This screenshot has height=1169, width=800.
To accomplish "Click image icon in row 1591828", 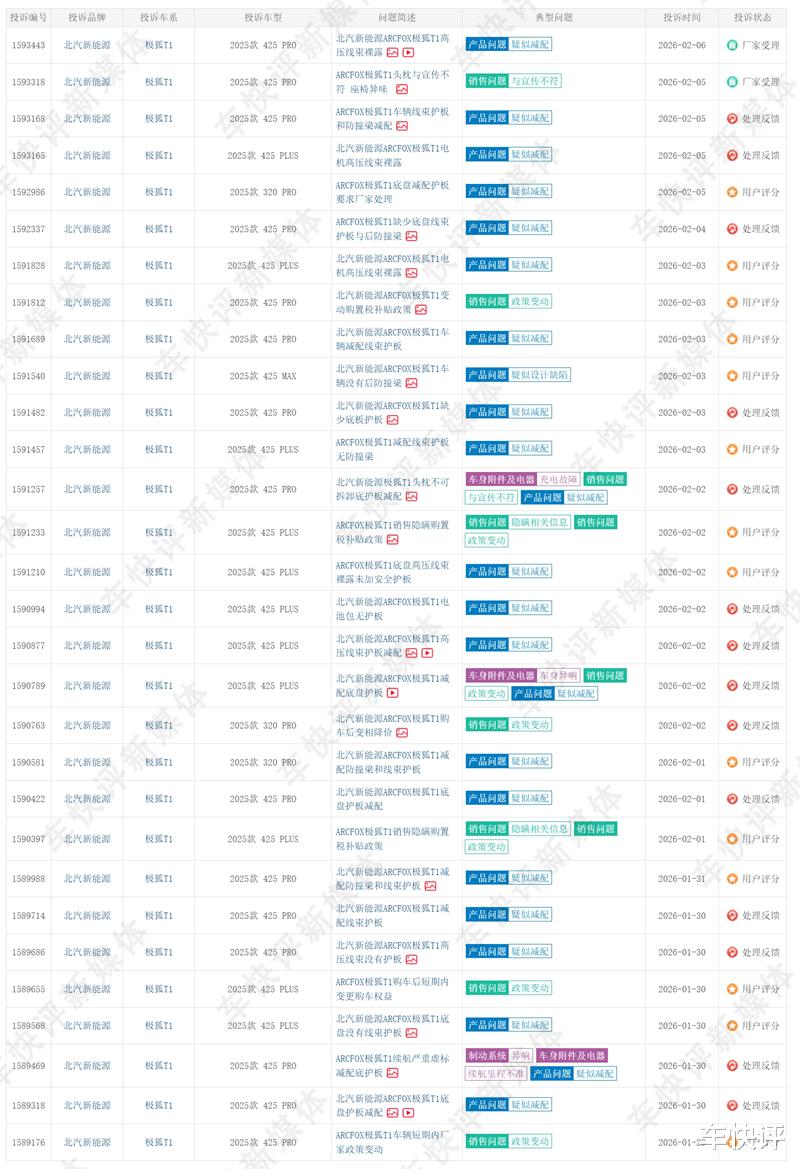I will click(412, 273).
